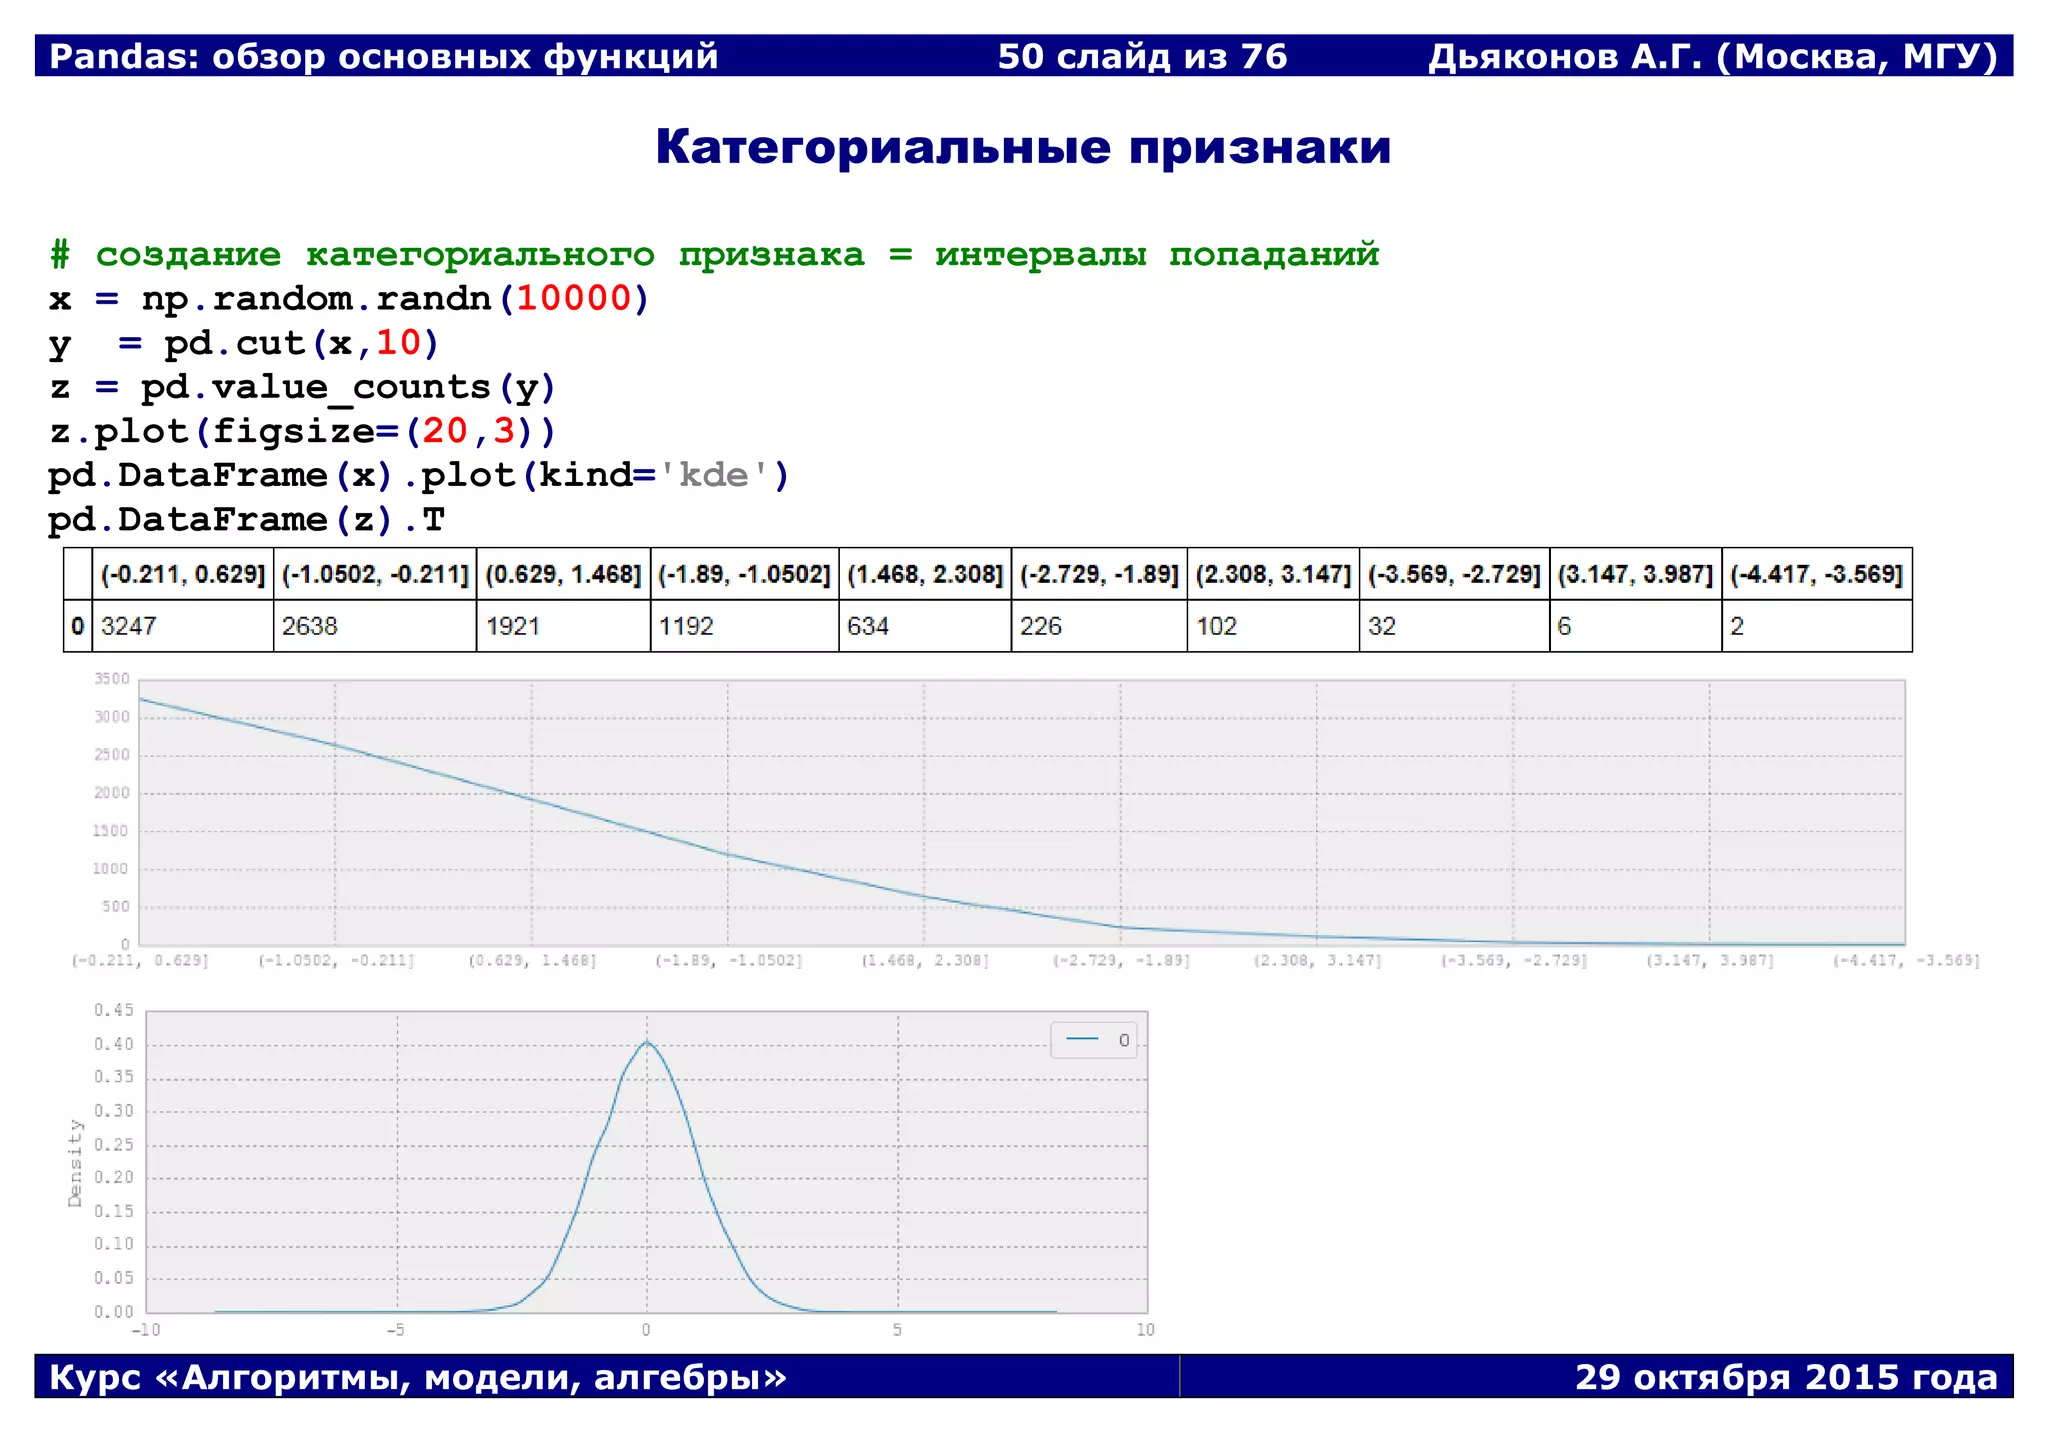The image size is (2048, 1448).
Task: Click table cell value 3247
Action: tap(128, 626)
